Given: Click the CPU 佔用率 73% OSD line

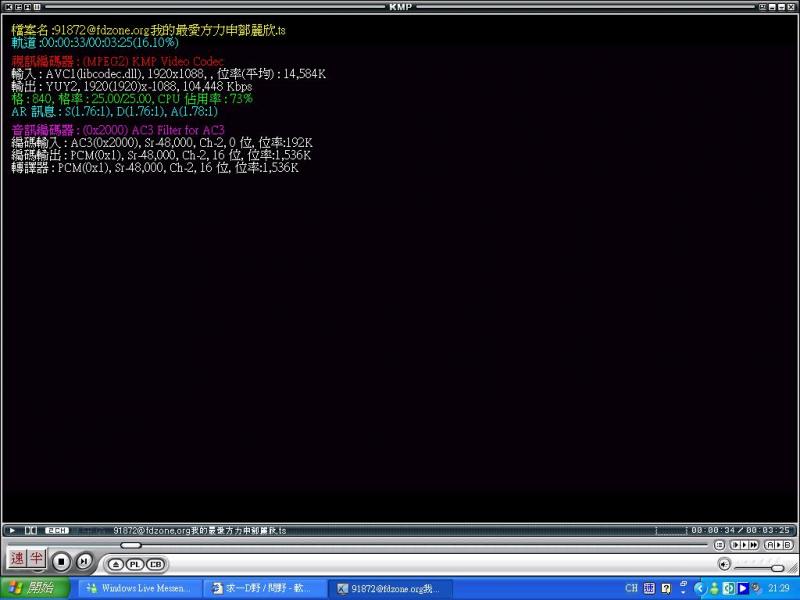Looking at the screenshot, I should click(x=132, y=98).
